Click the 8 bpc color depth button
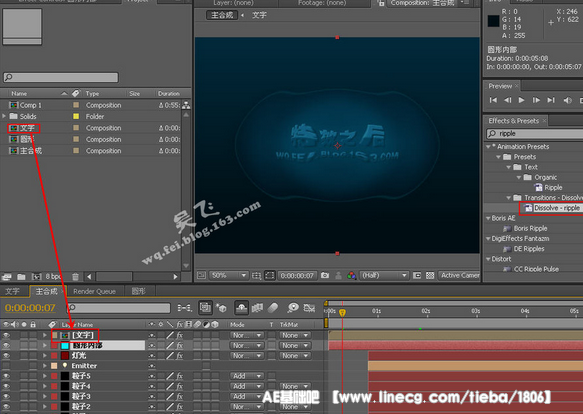Image resolution: width=583 pixels, height=414 pixels. [53, 276]
